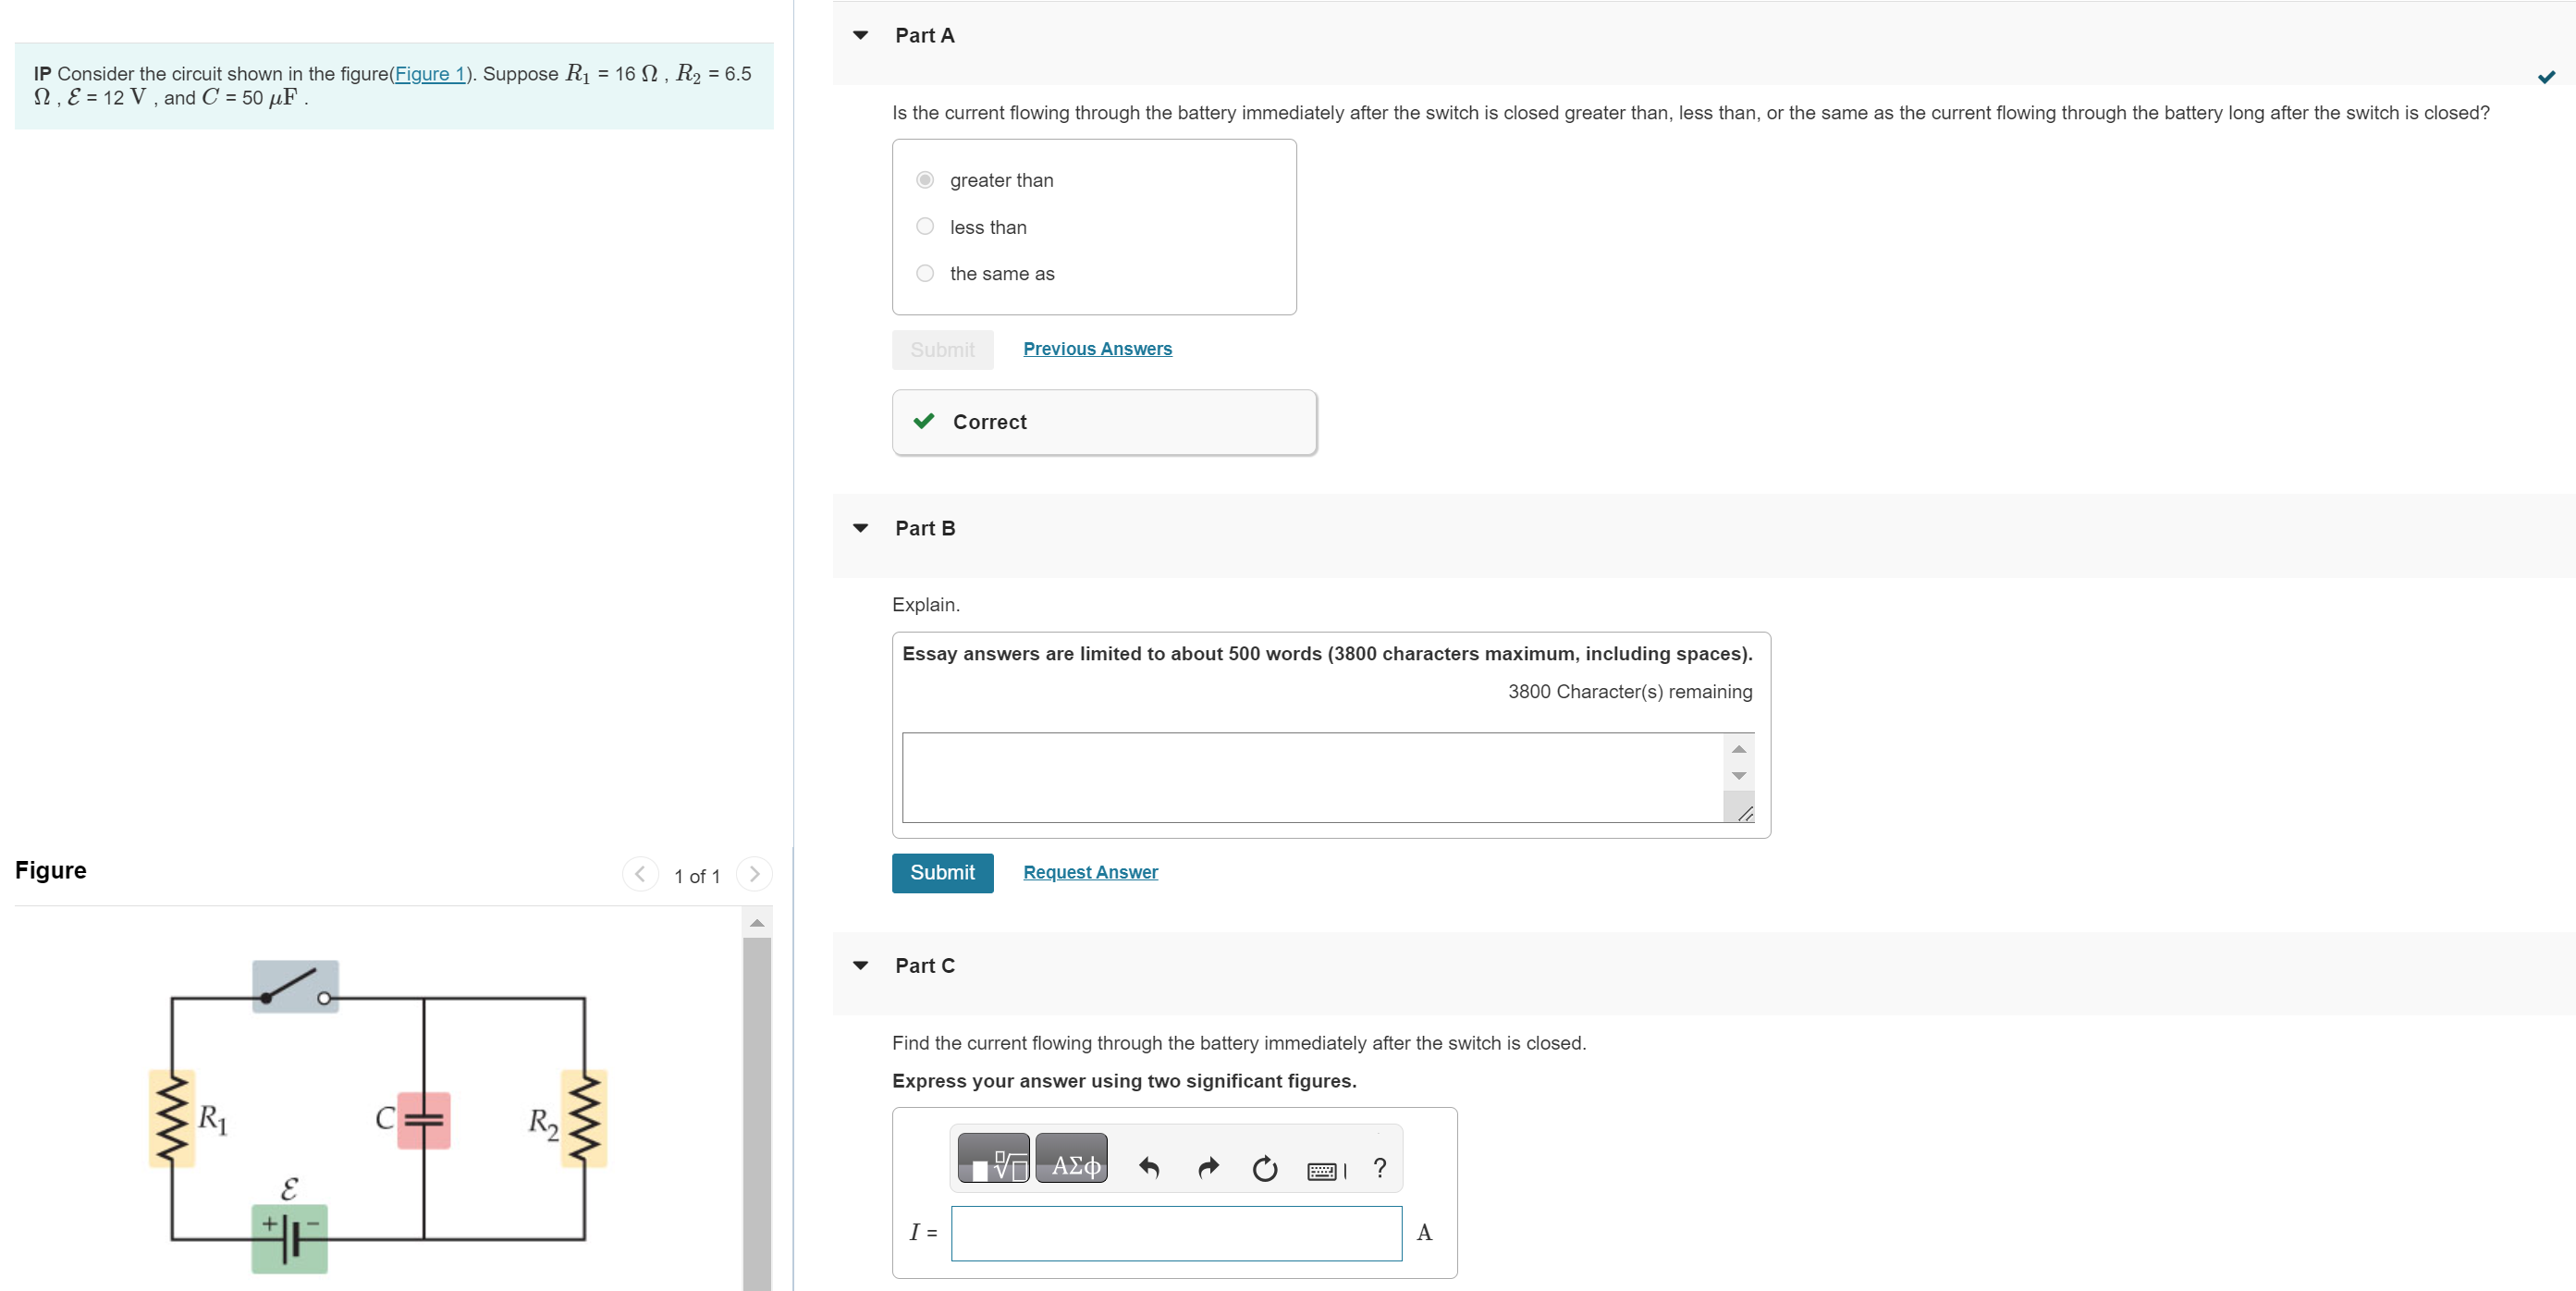
Task: Choose 'the same as' radio option
Action: pos(925,274)
